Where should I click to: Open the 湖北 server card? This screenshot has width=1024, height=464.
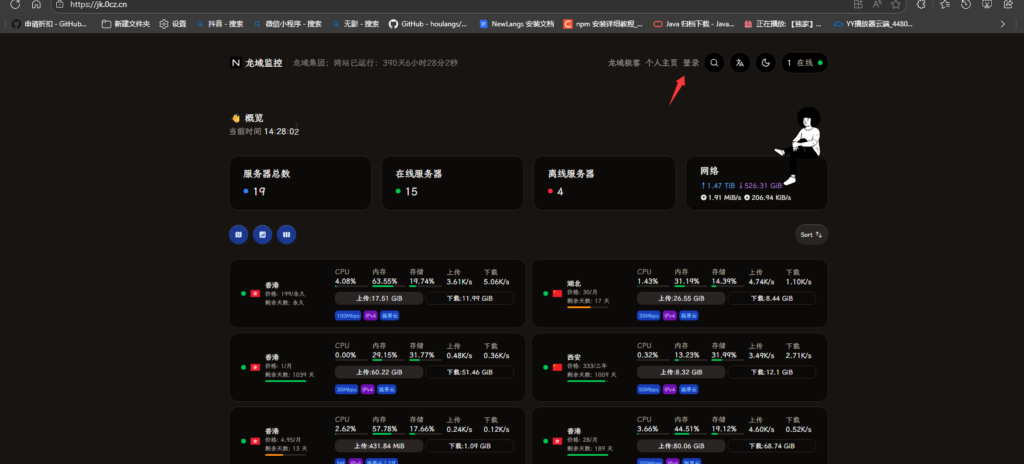[x=680, y=293]
